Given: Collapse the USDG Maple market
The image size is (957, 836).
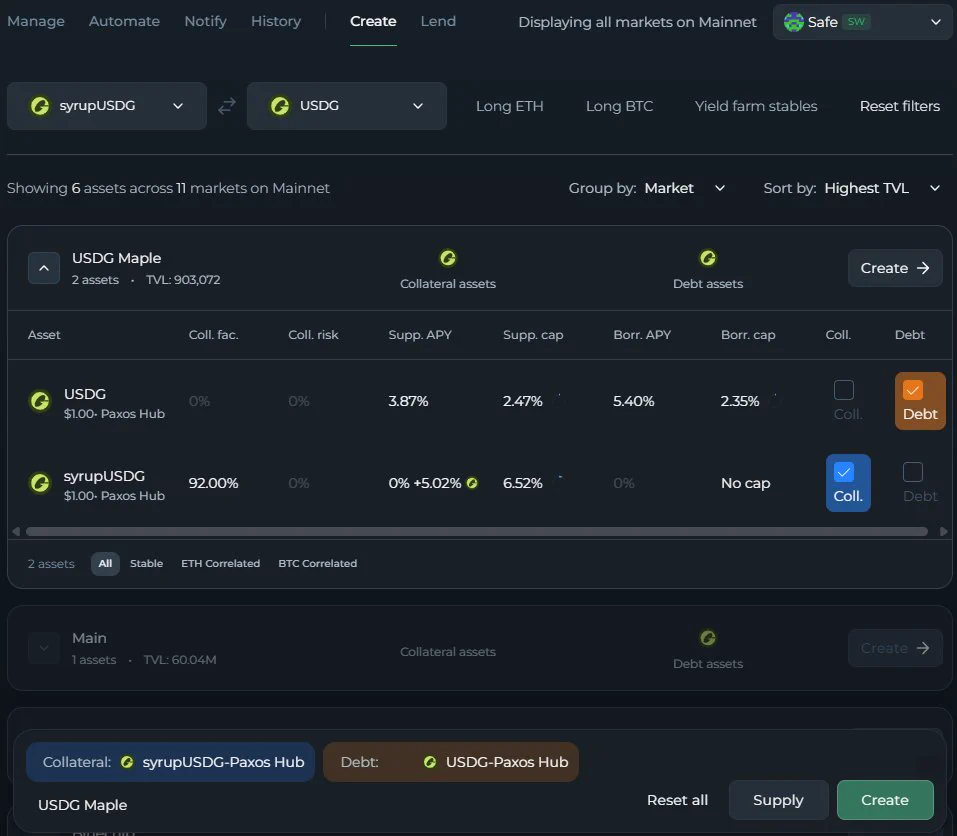Looking at the screenshot, I should coord(44,268).
